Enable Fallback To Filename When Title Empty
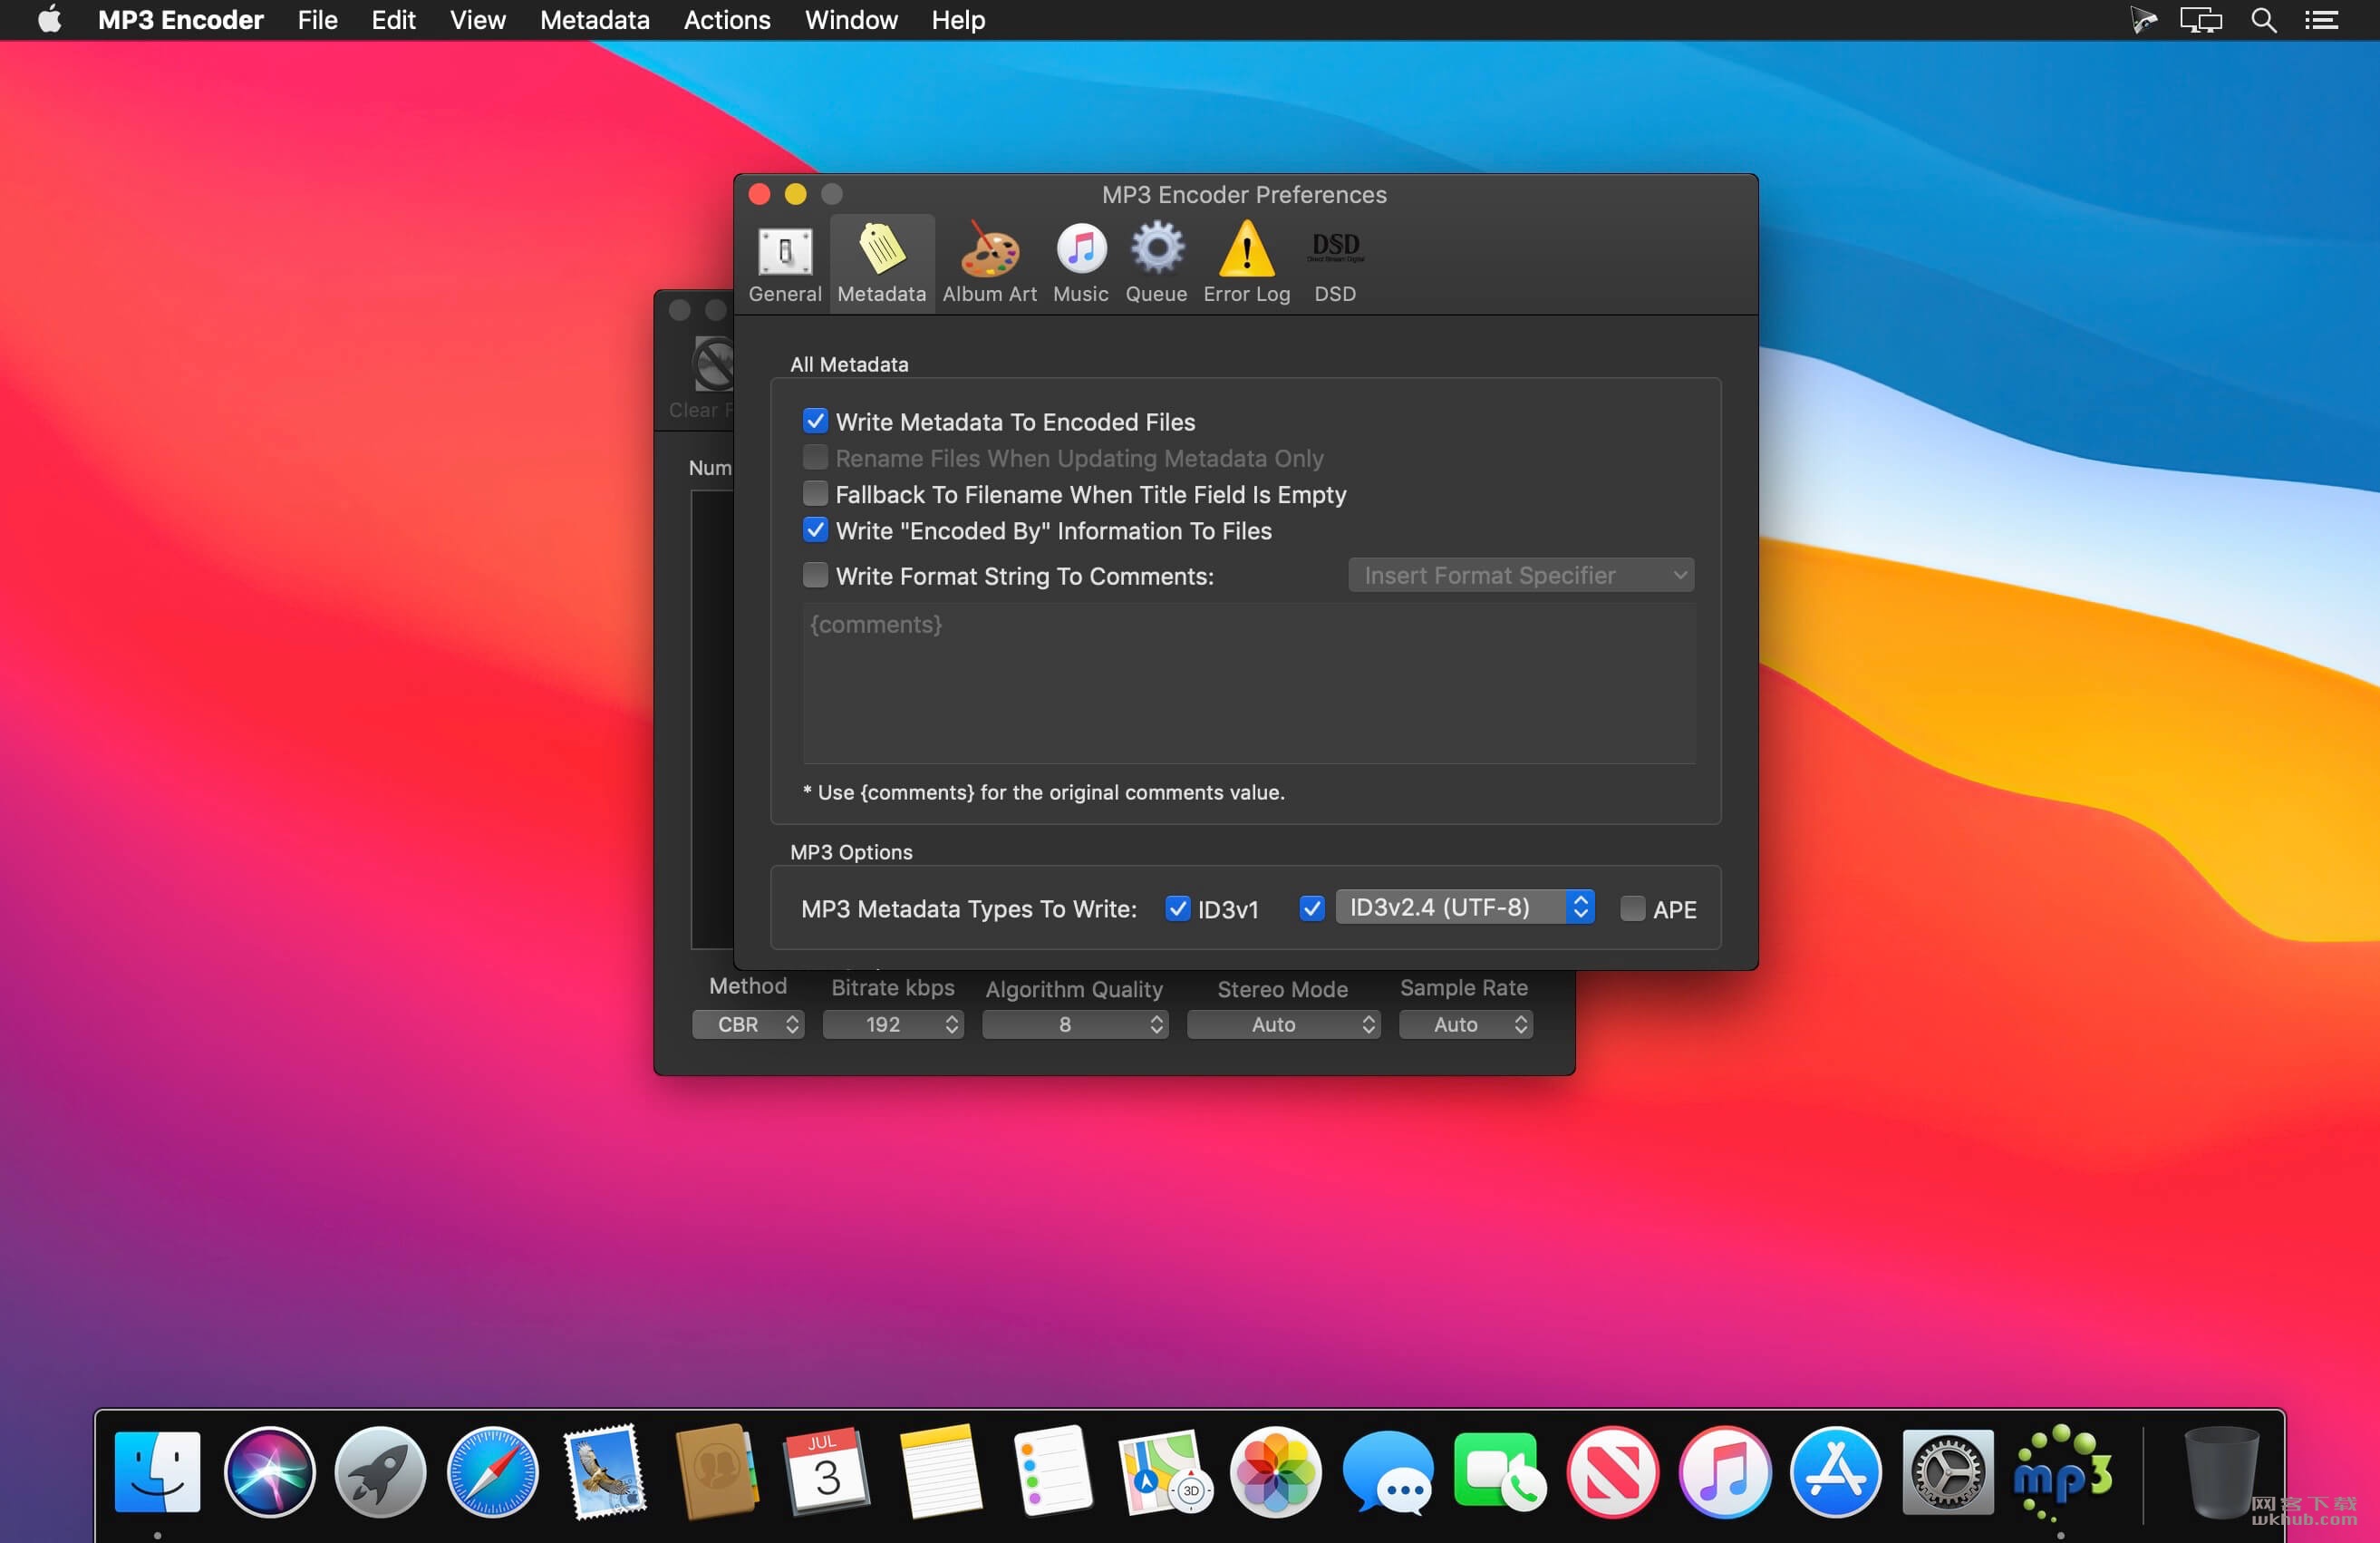The image size is (2380, 1543). (x=815, y=493)
